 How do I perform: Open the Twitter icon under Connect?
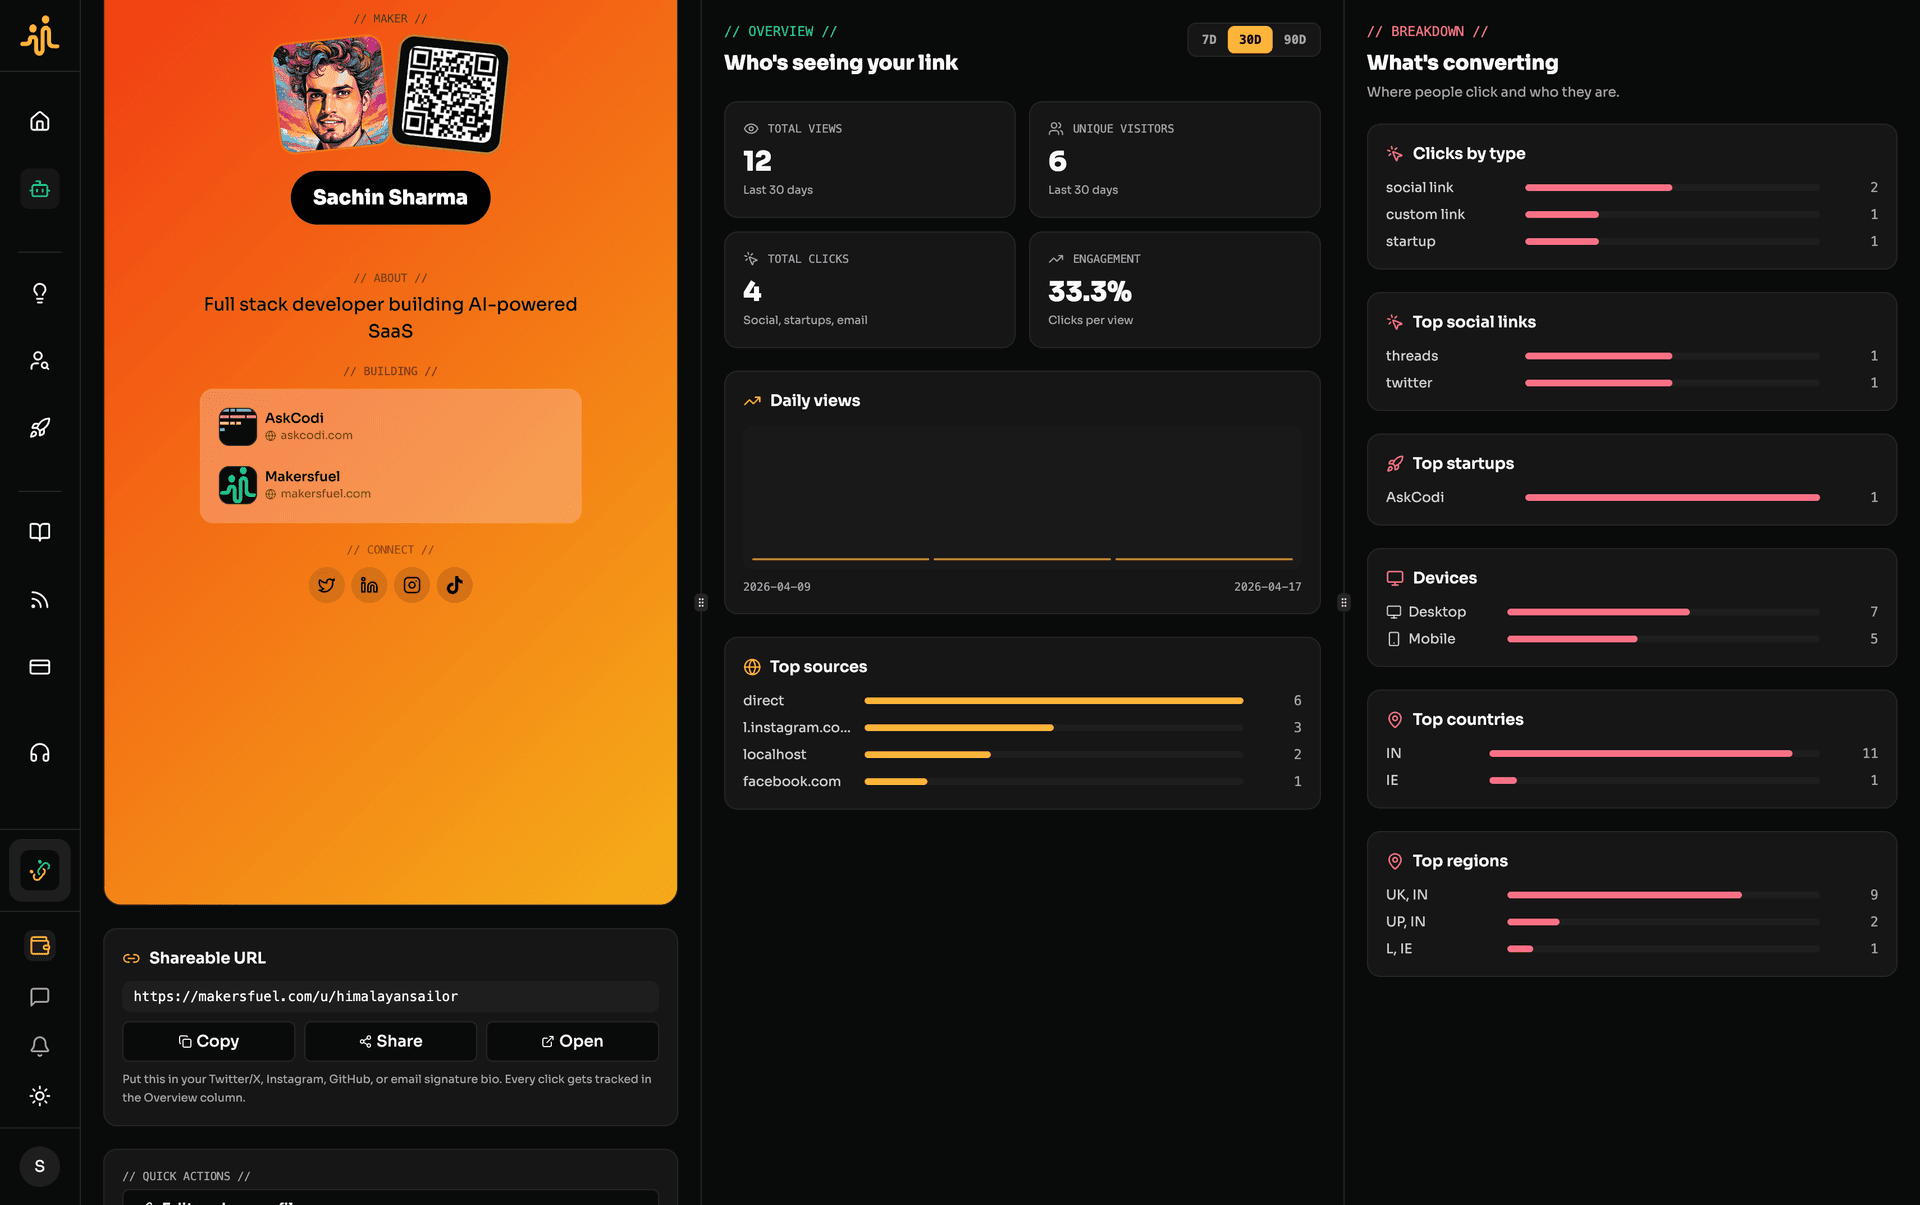coord(326,585)
